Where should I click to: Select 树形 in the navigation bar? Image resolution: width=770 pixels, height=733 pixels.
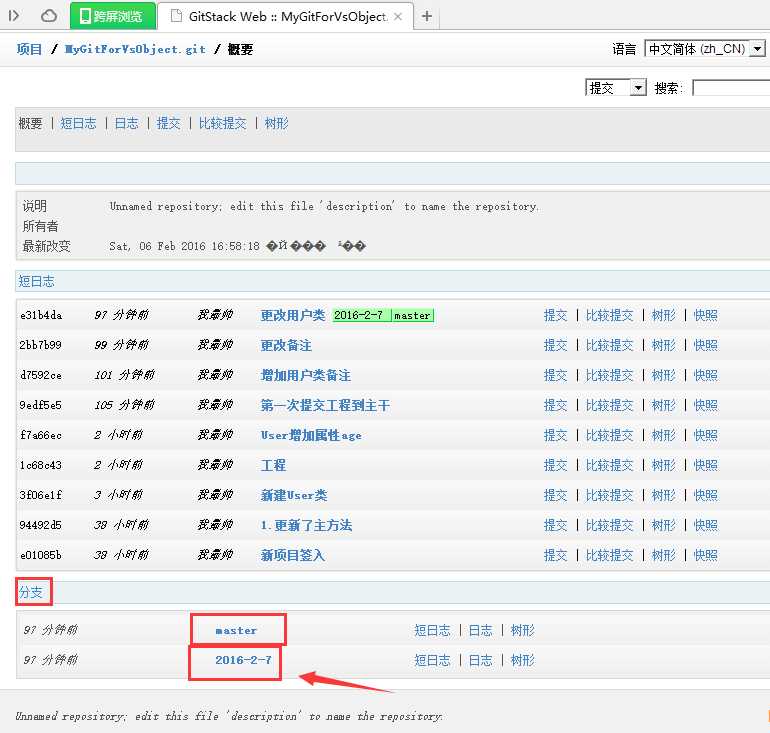tap(276, 123)
